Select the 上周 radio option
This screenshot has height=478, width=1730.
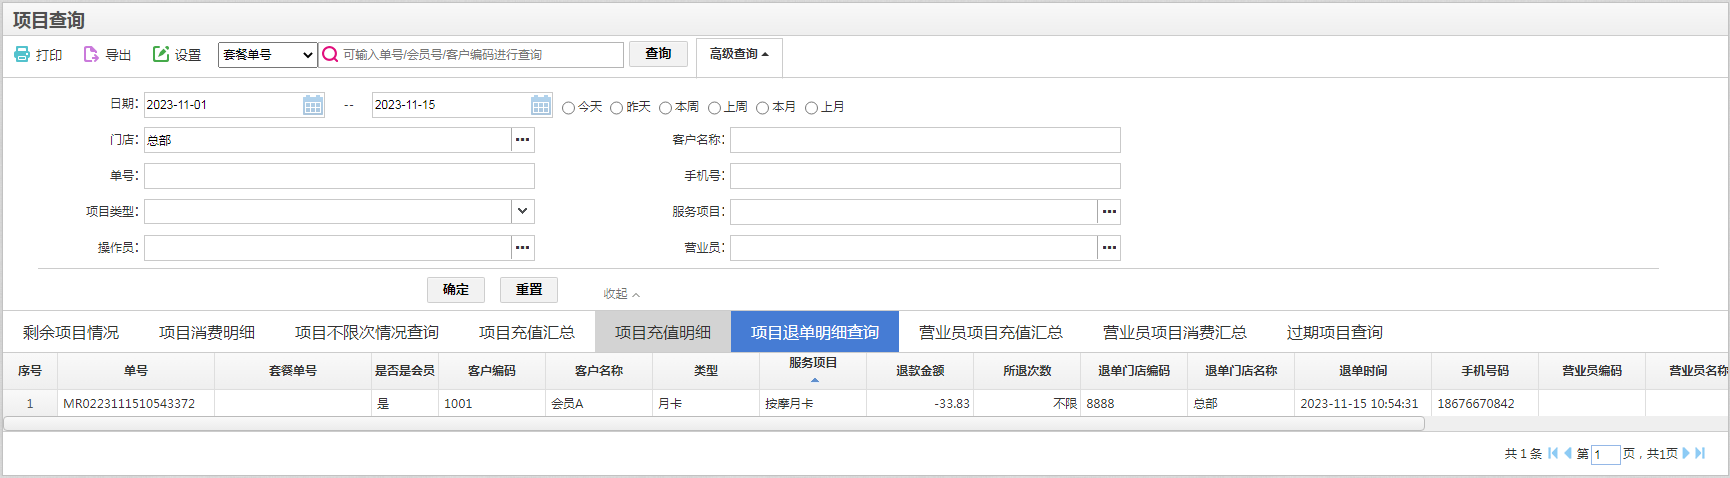click(714, 108)
